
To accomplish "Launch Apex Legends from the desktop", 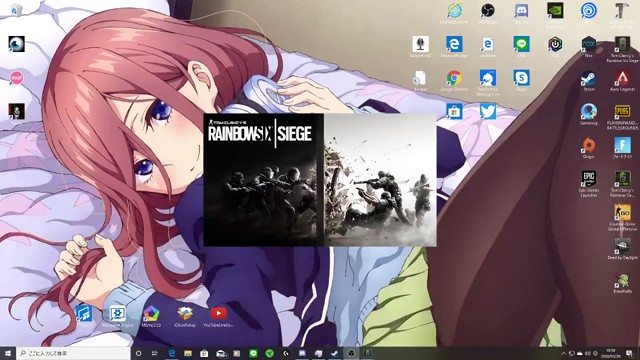I will pos(622,78).
